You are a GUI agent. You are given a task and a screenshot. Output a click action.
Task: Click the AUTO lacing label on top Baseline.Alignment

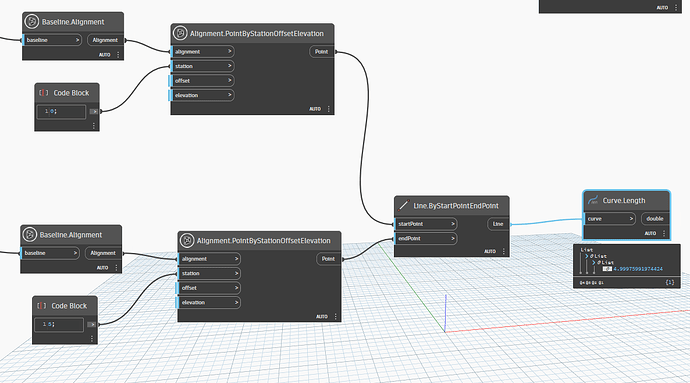point(104,55)
